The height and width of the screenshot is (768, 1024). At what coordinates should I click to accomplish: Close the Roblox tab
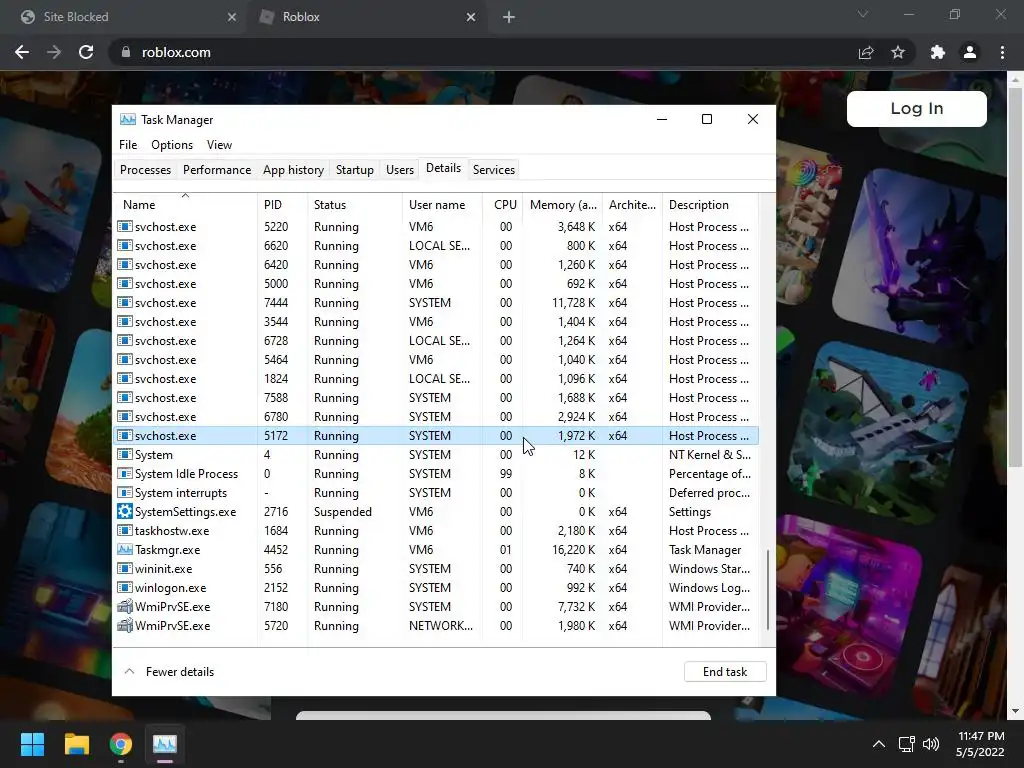point(471,17)
